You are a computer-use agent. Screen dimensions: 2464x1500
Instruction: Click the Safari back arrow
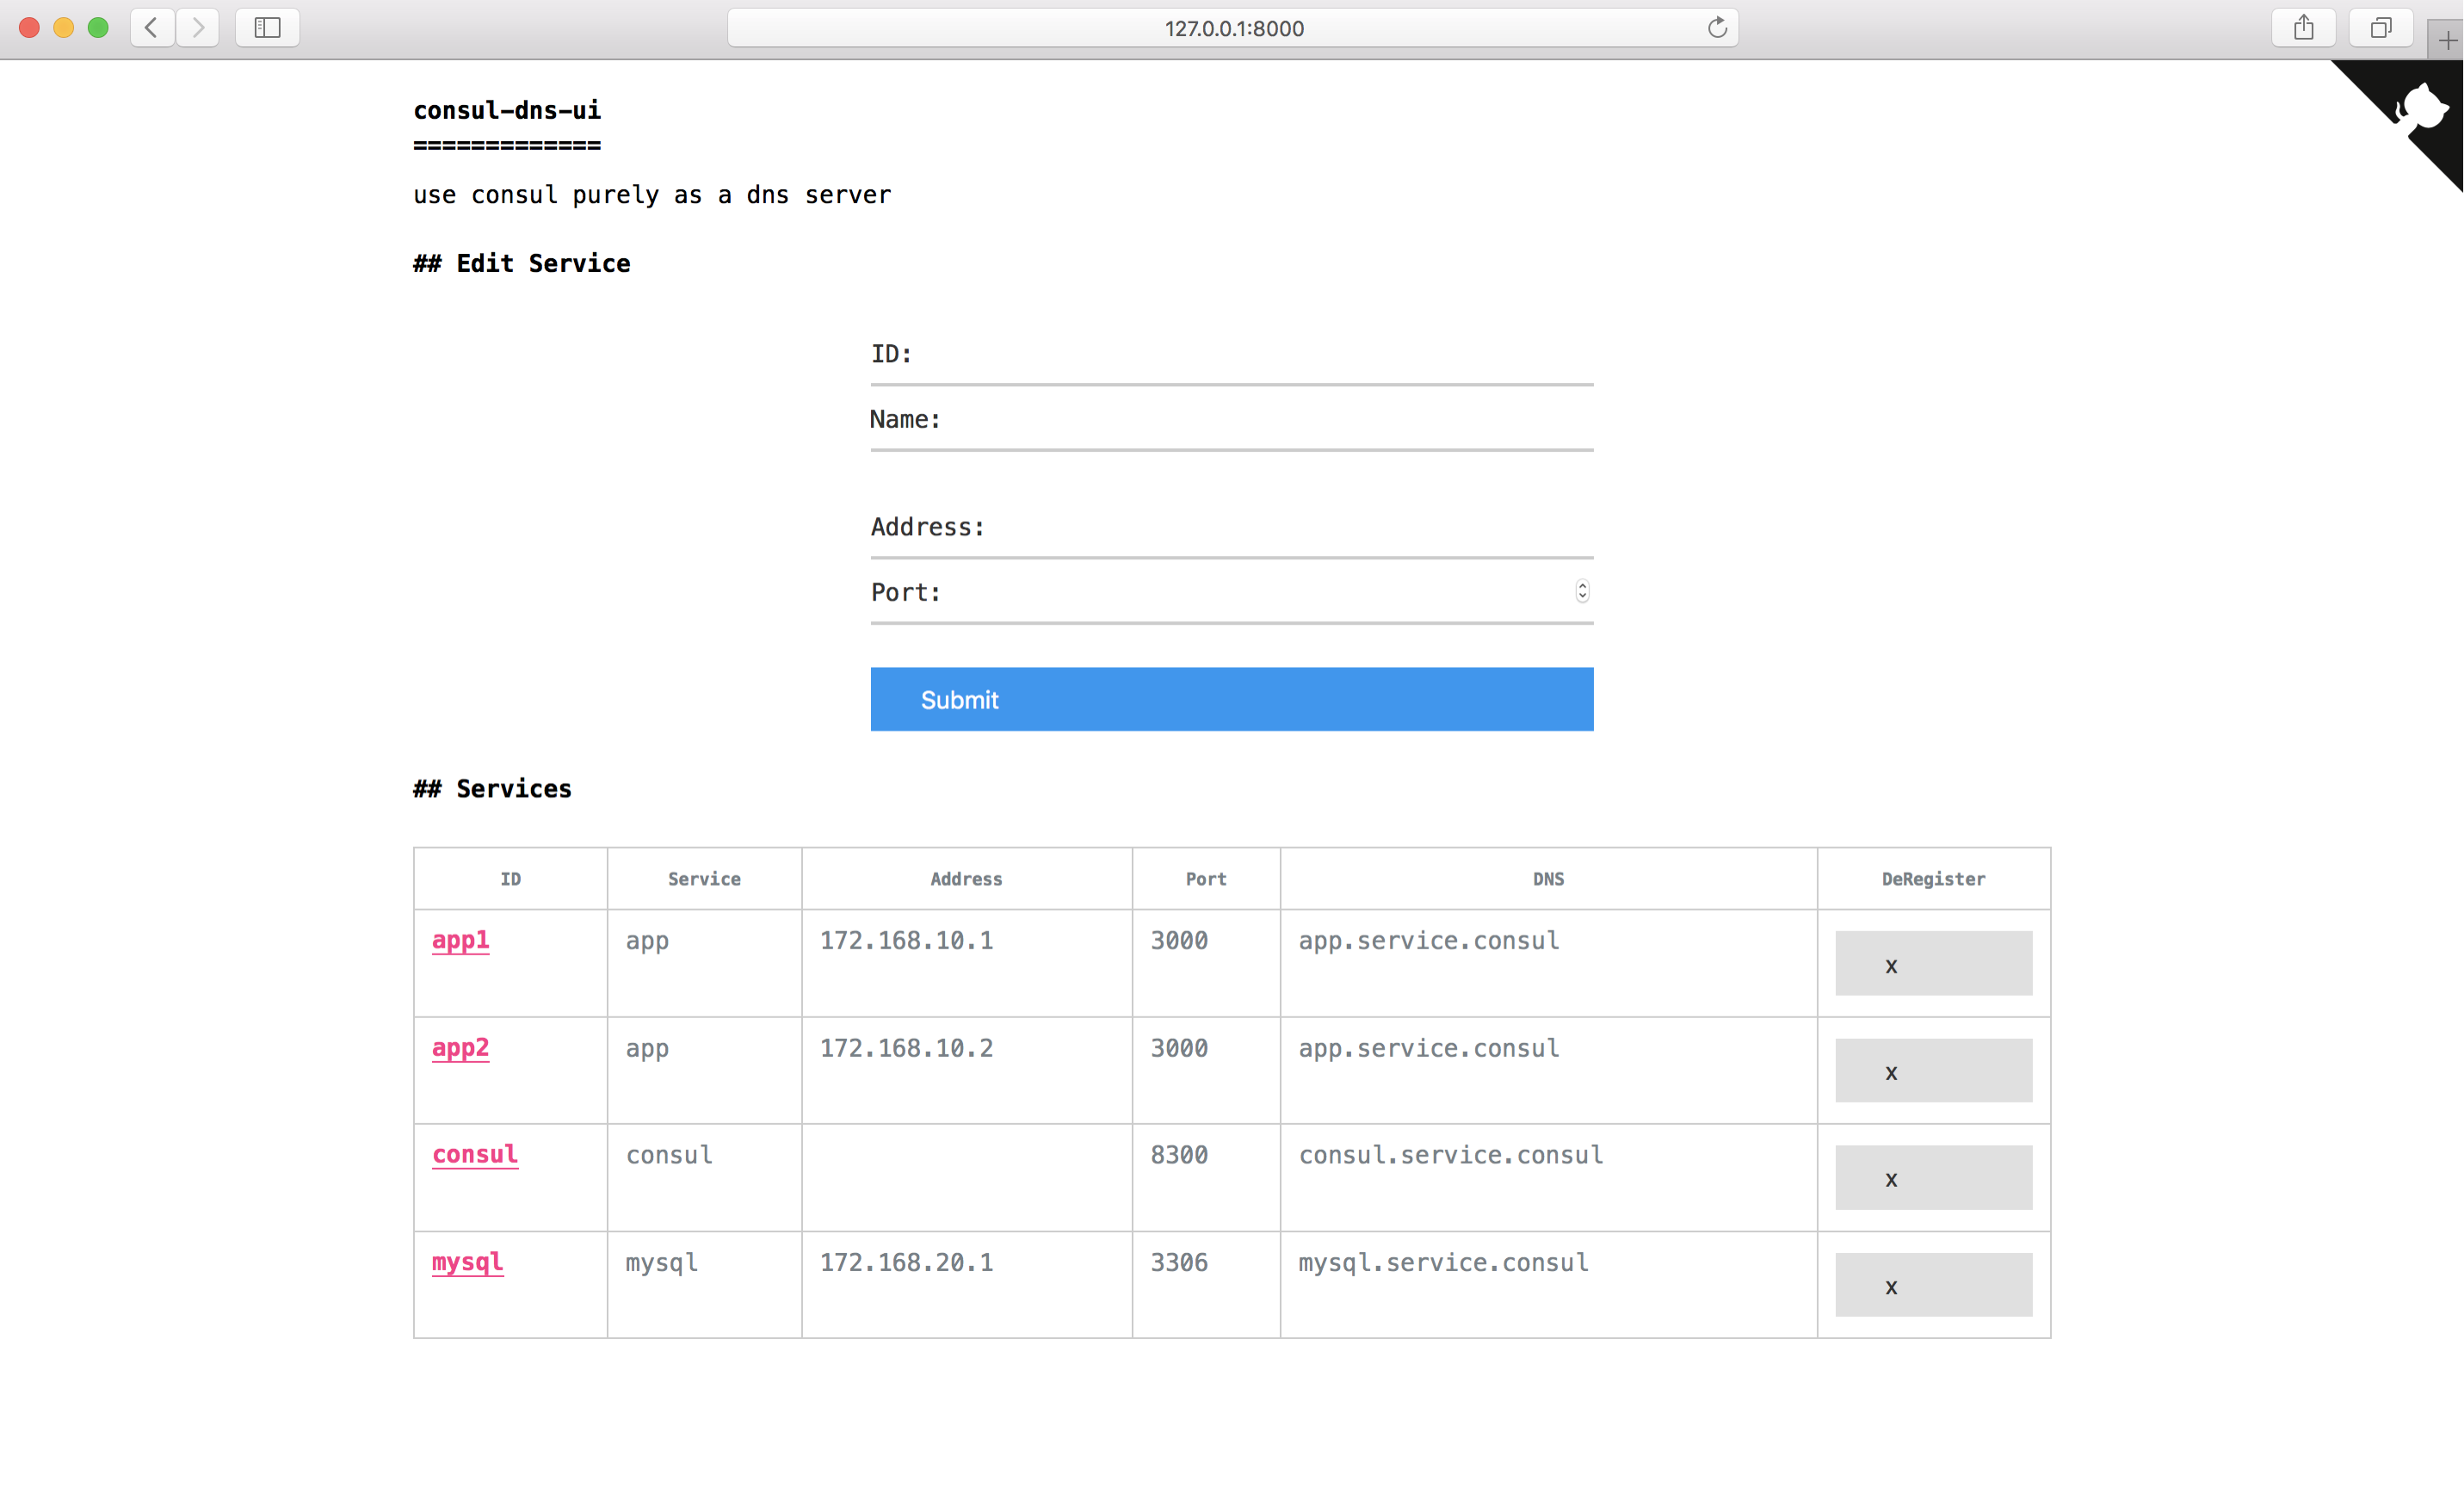coord(152,27)
